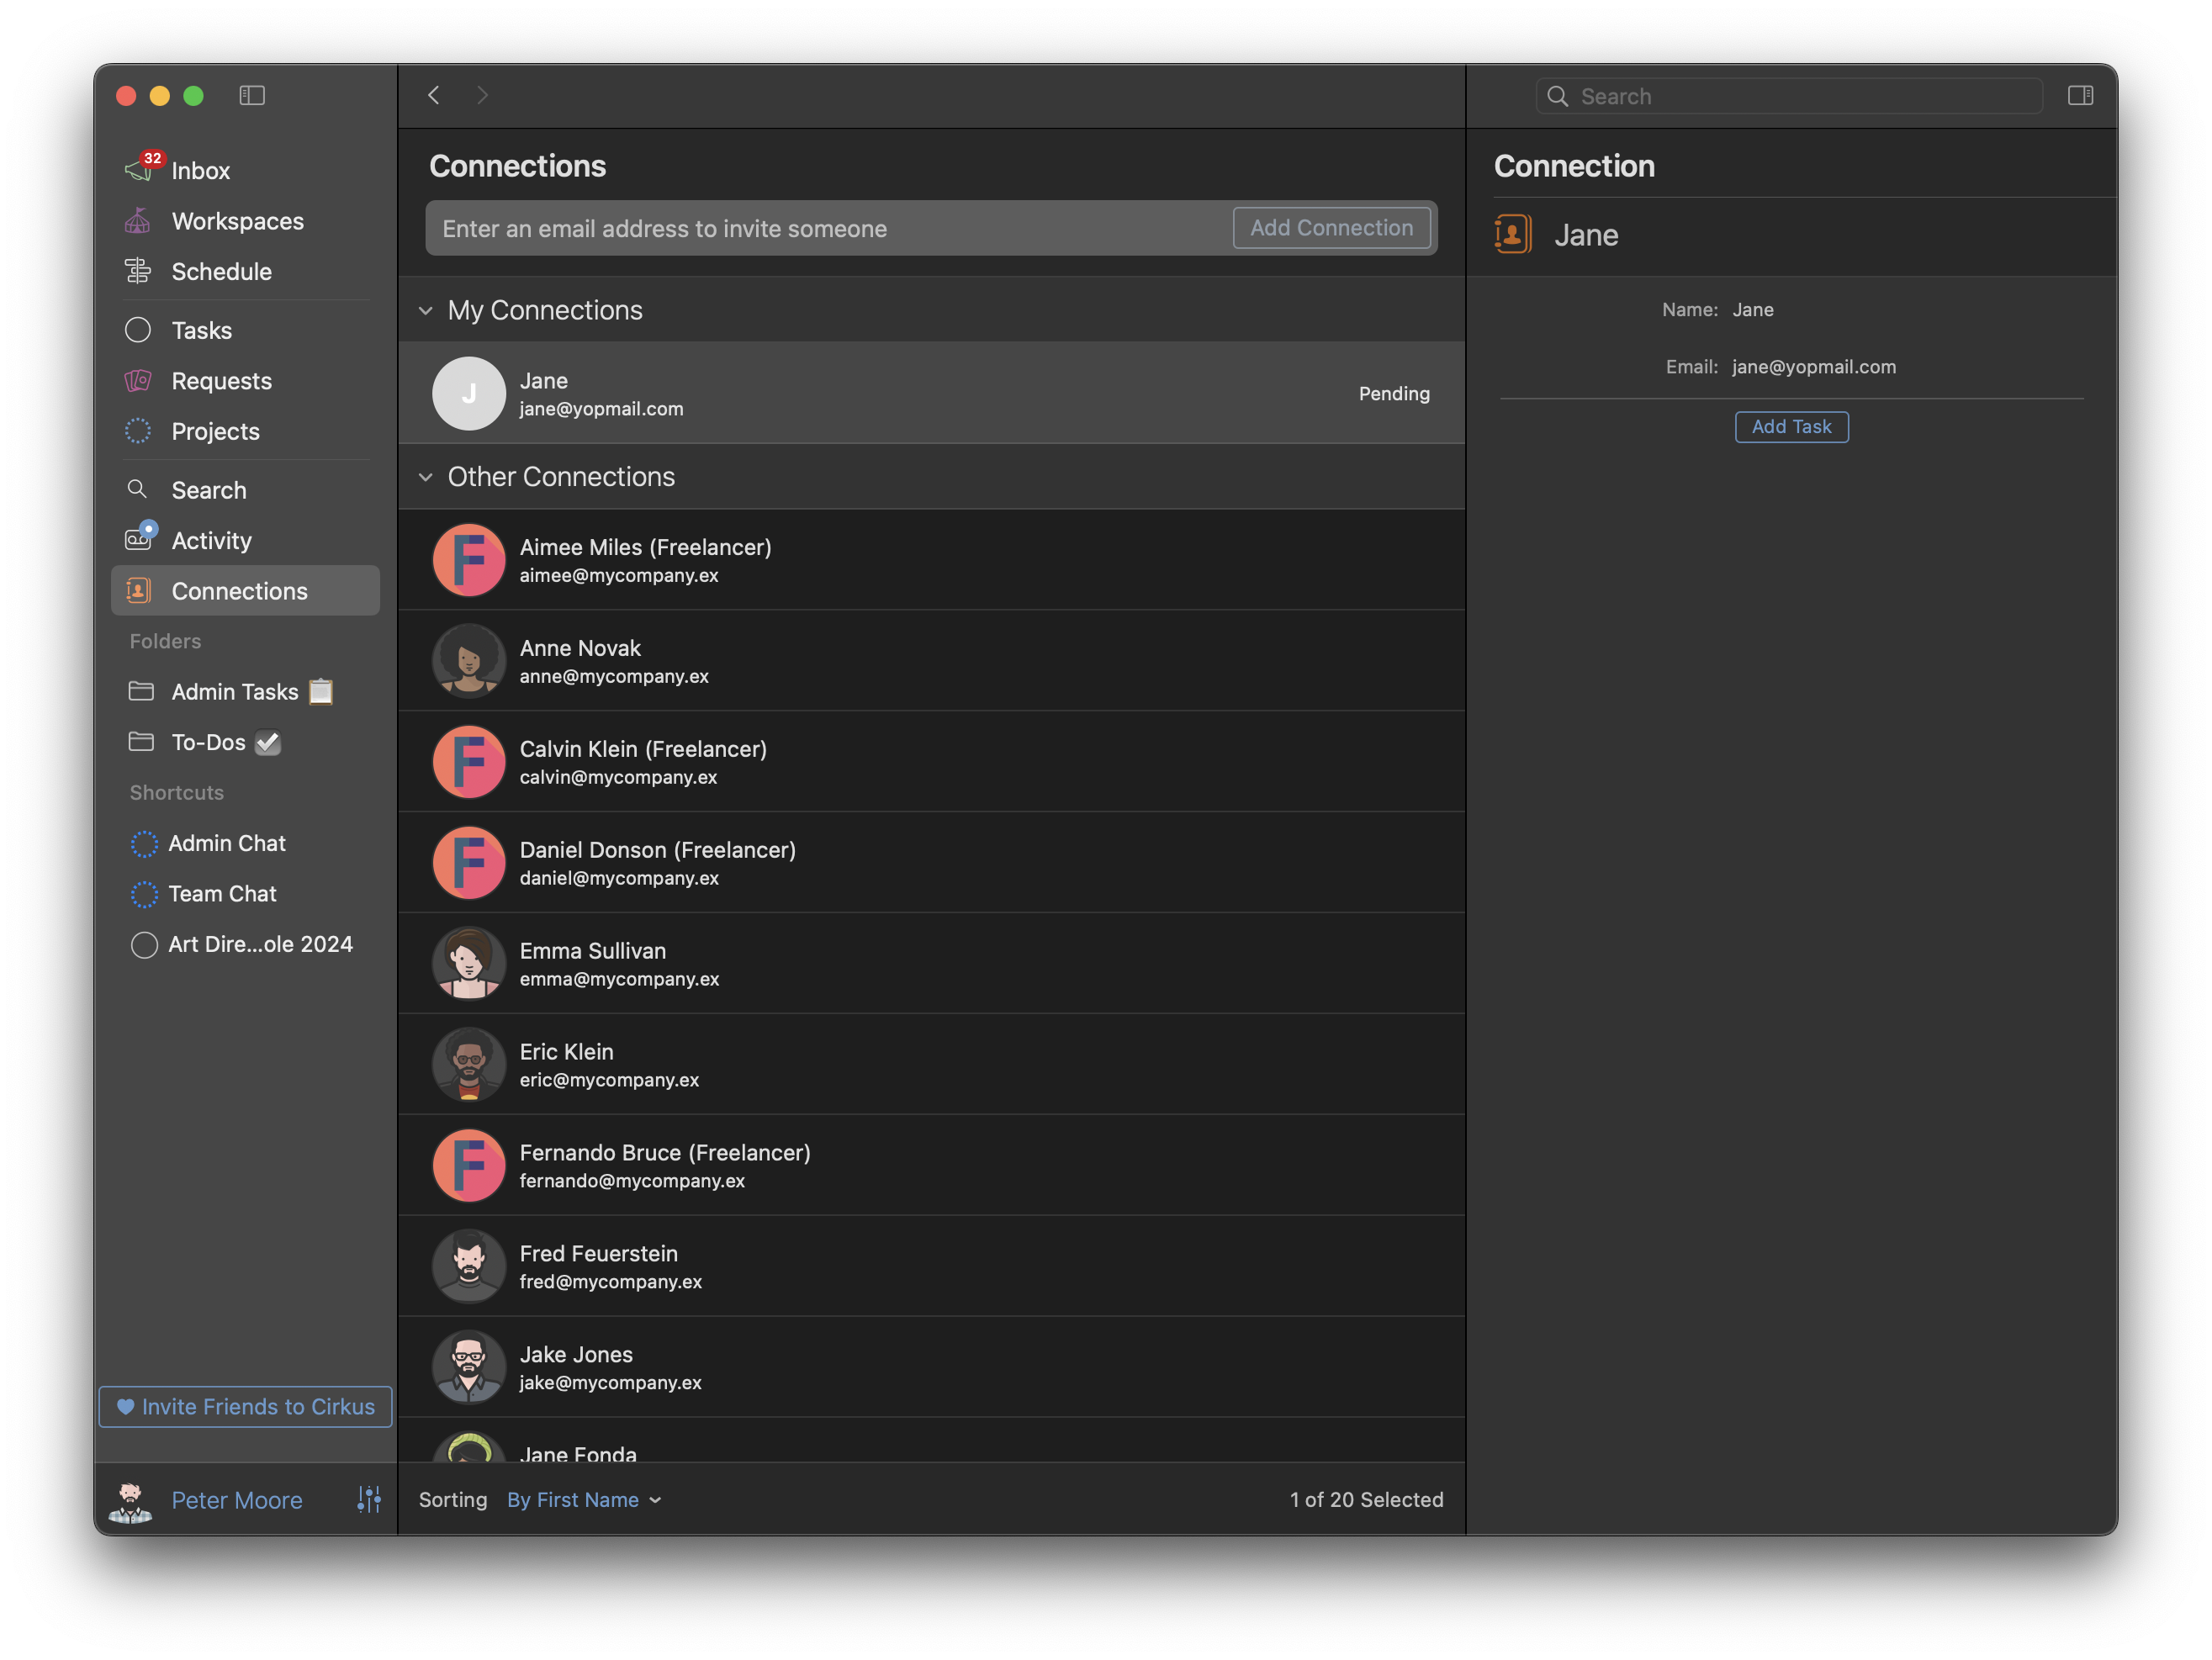Click the Add Task button
Viewport: 2212px width, 1660px height.
point(1791,427)
